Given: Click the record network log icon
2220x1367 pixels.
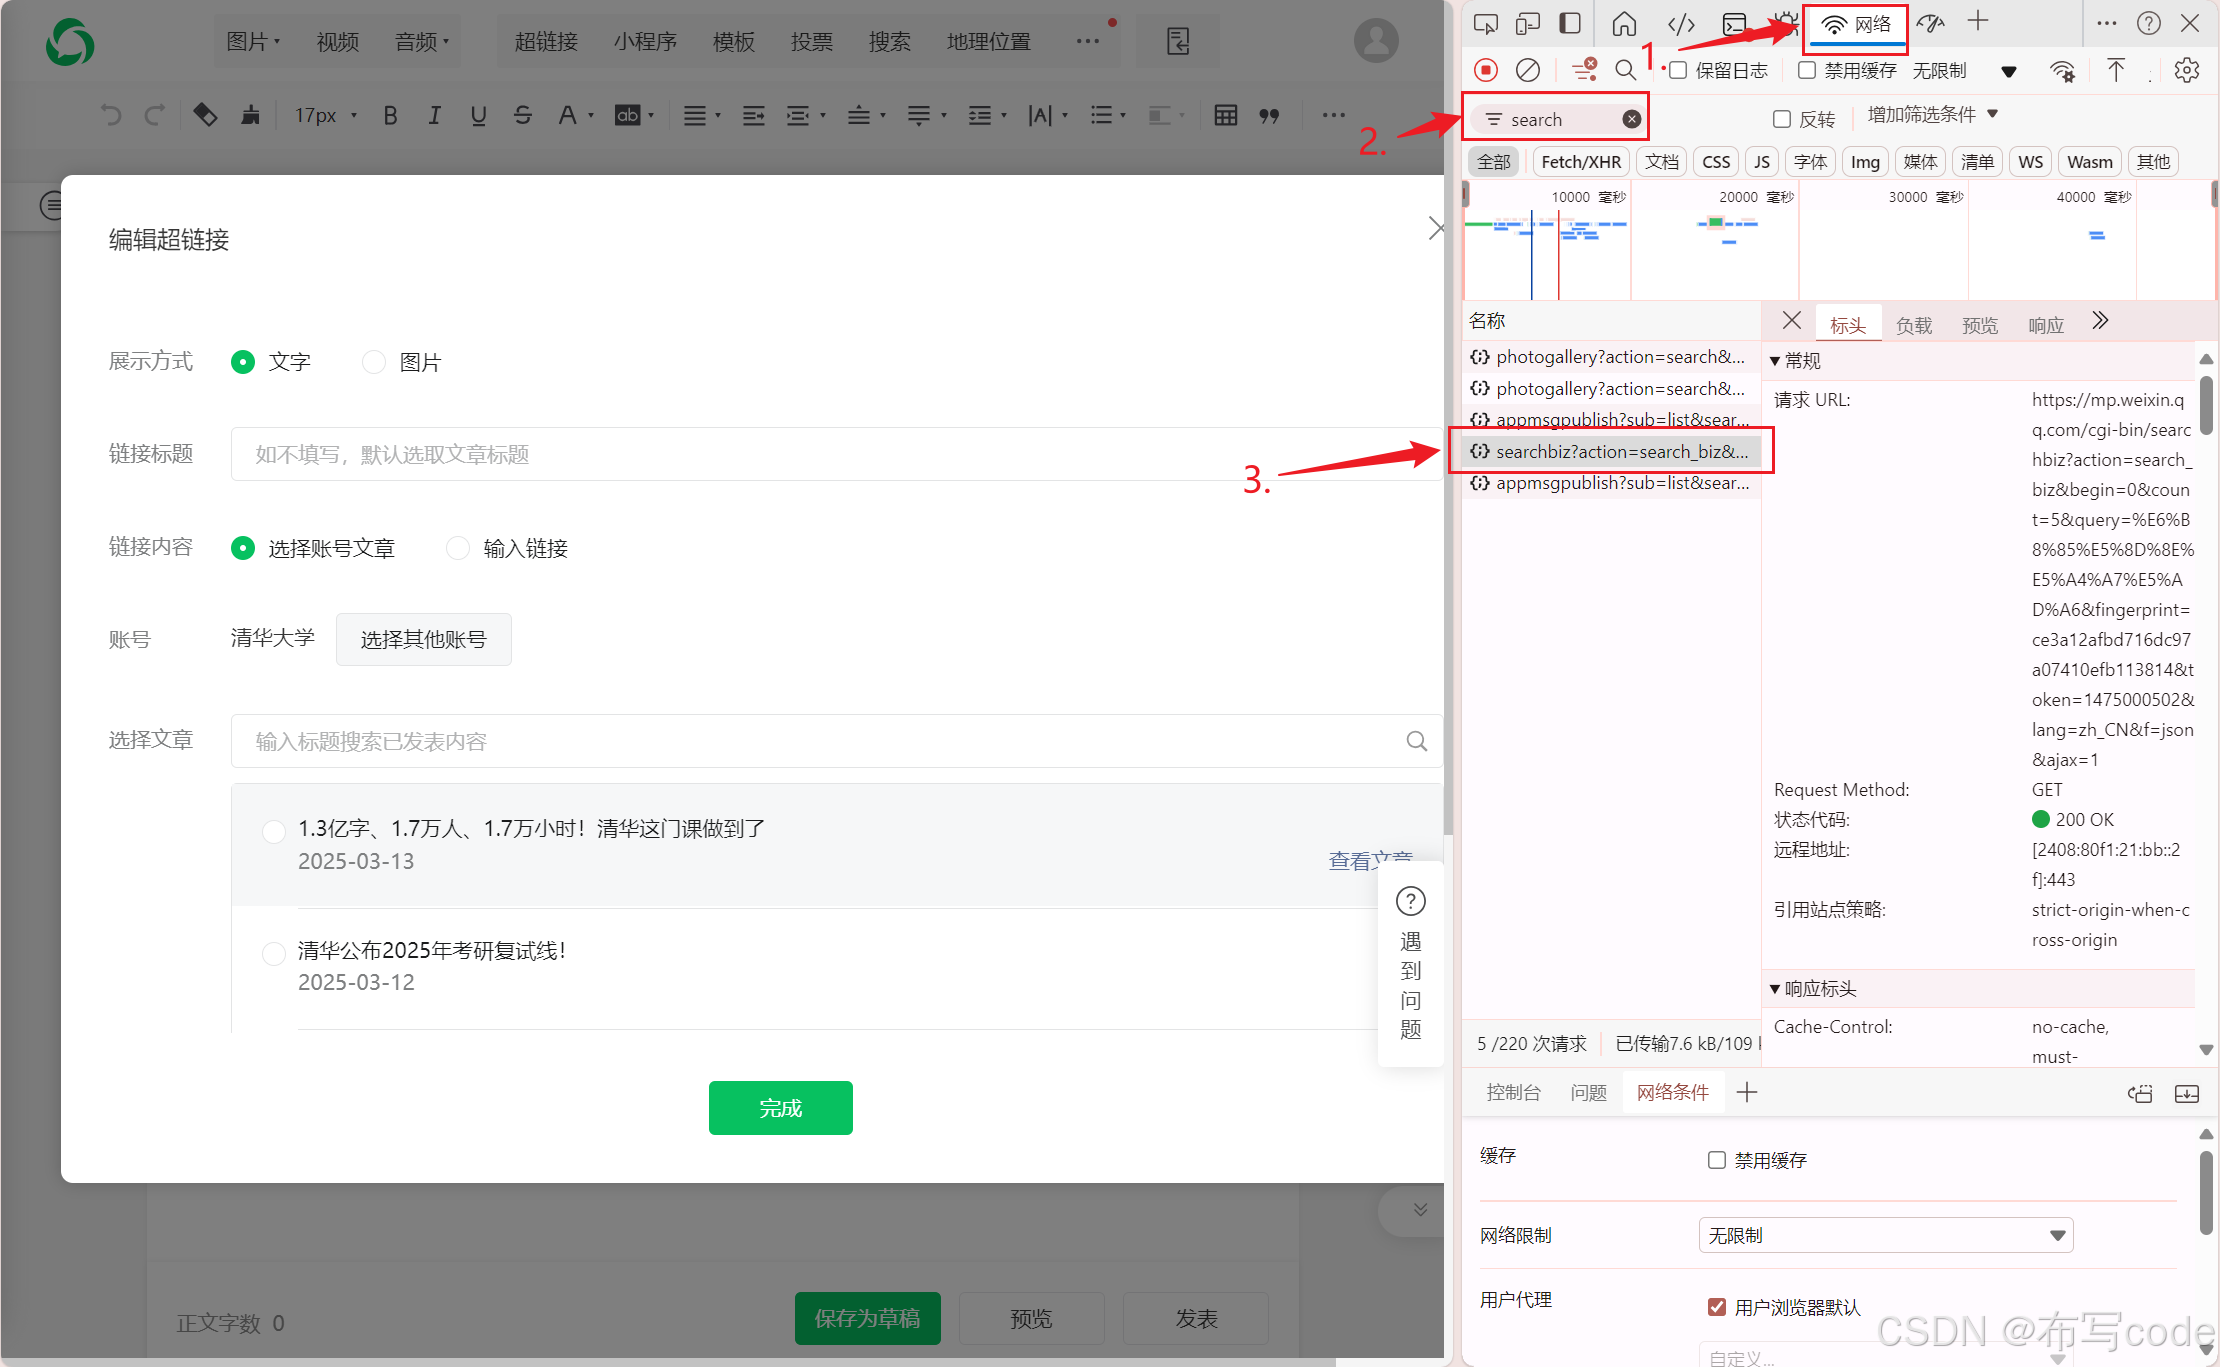Looking at the screenshot, I should [x=1486, y=70].
